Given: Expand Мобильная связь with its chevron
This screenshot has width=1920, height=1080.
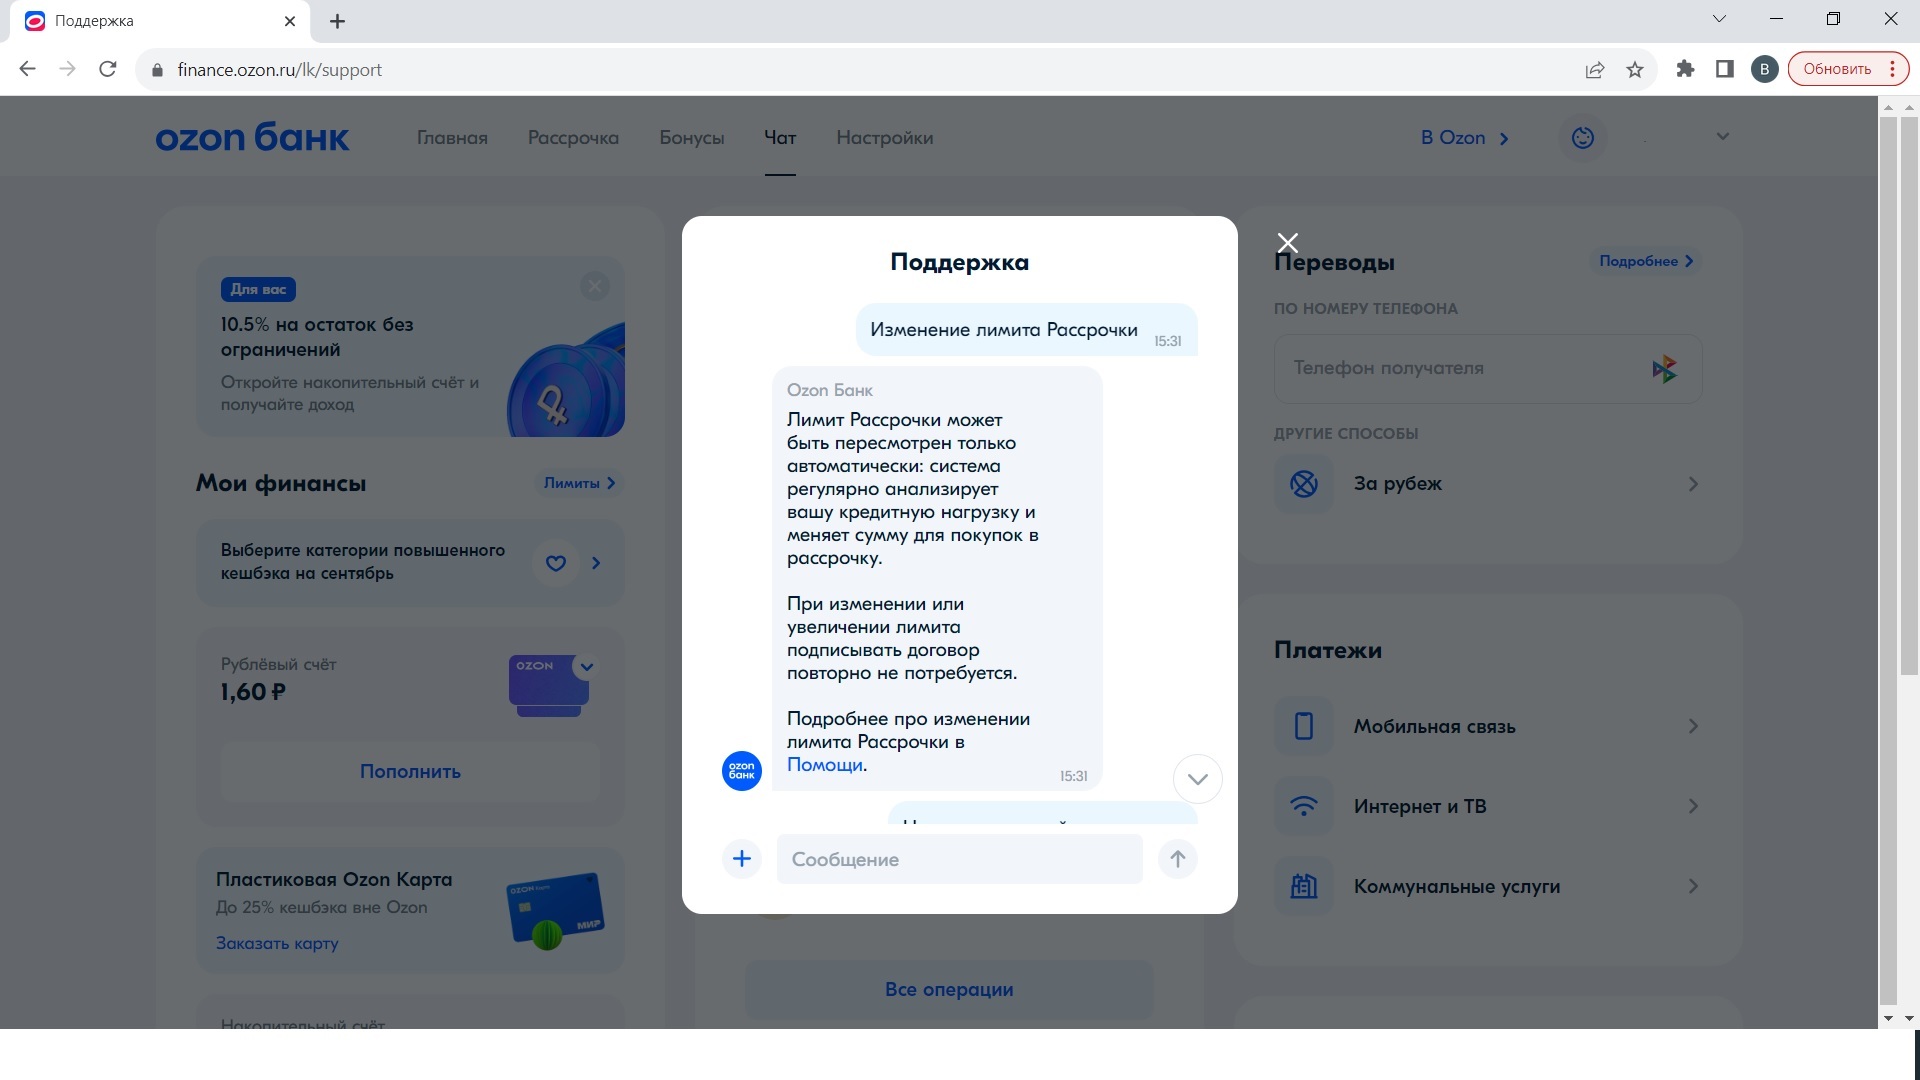Looking at the screenshot, I should click(x=1693, y=726).
